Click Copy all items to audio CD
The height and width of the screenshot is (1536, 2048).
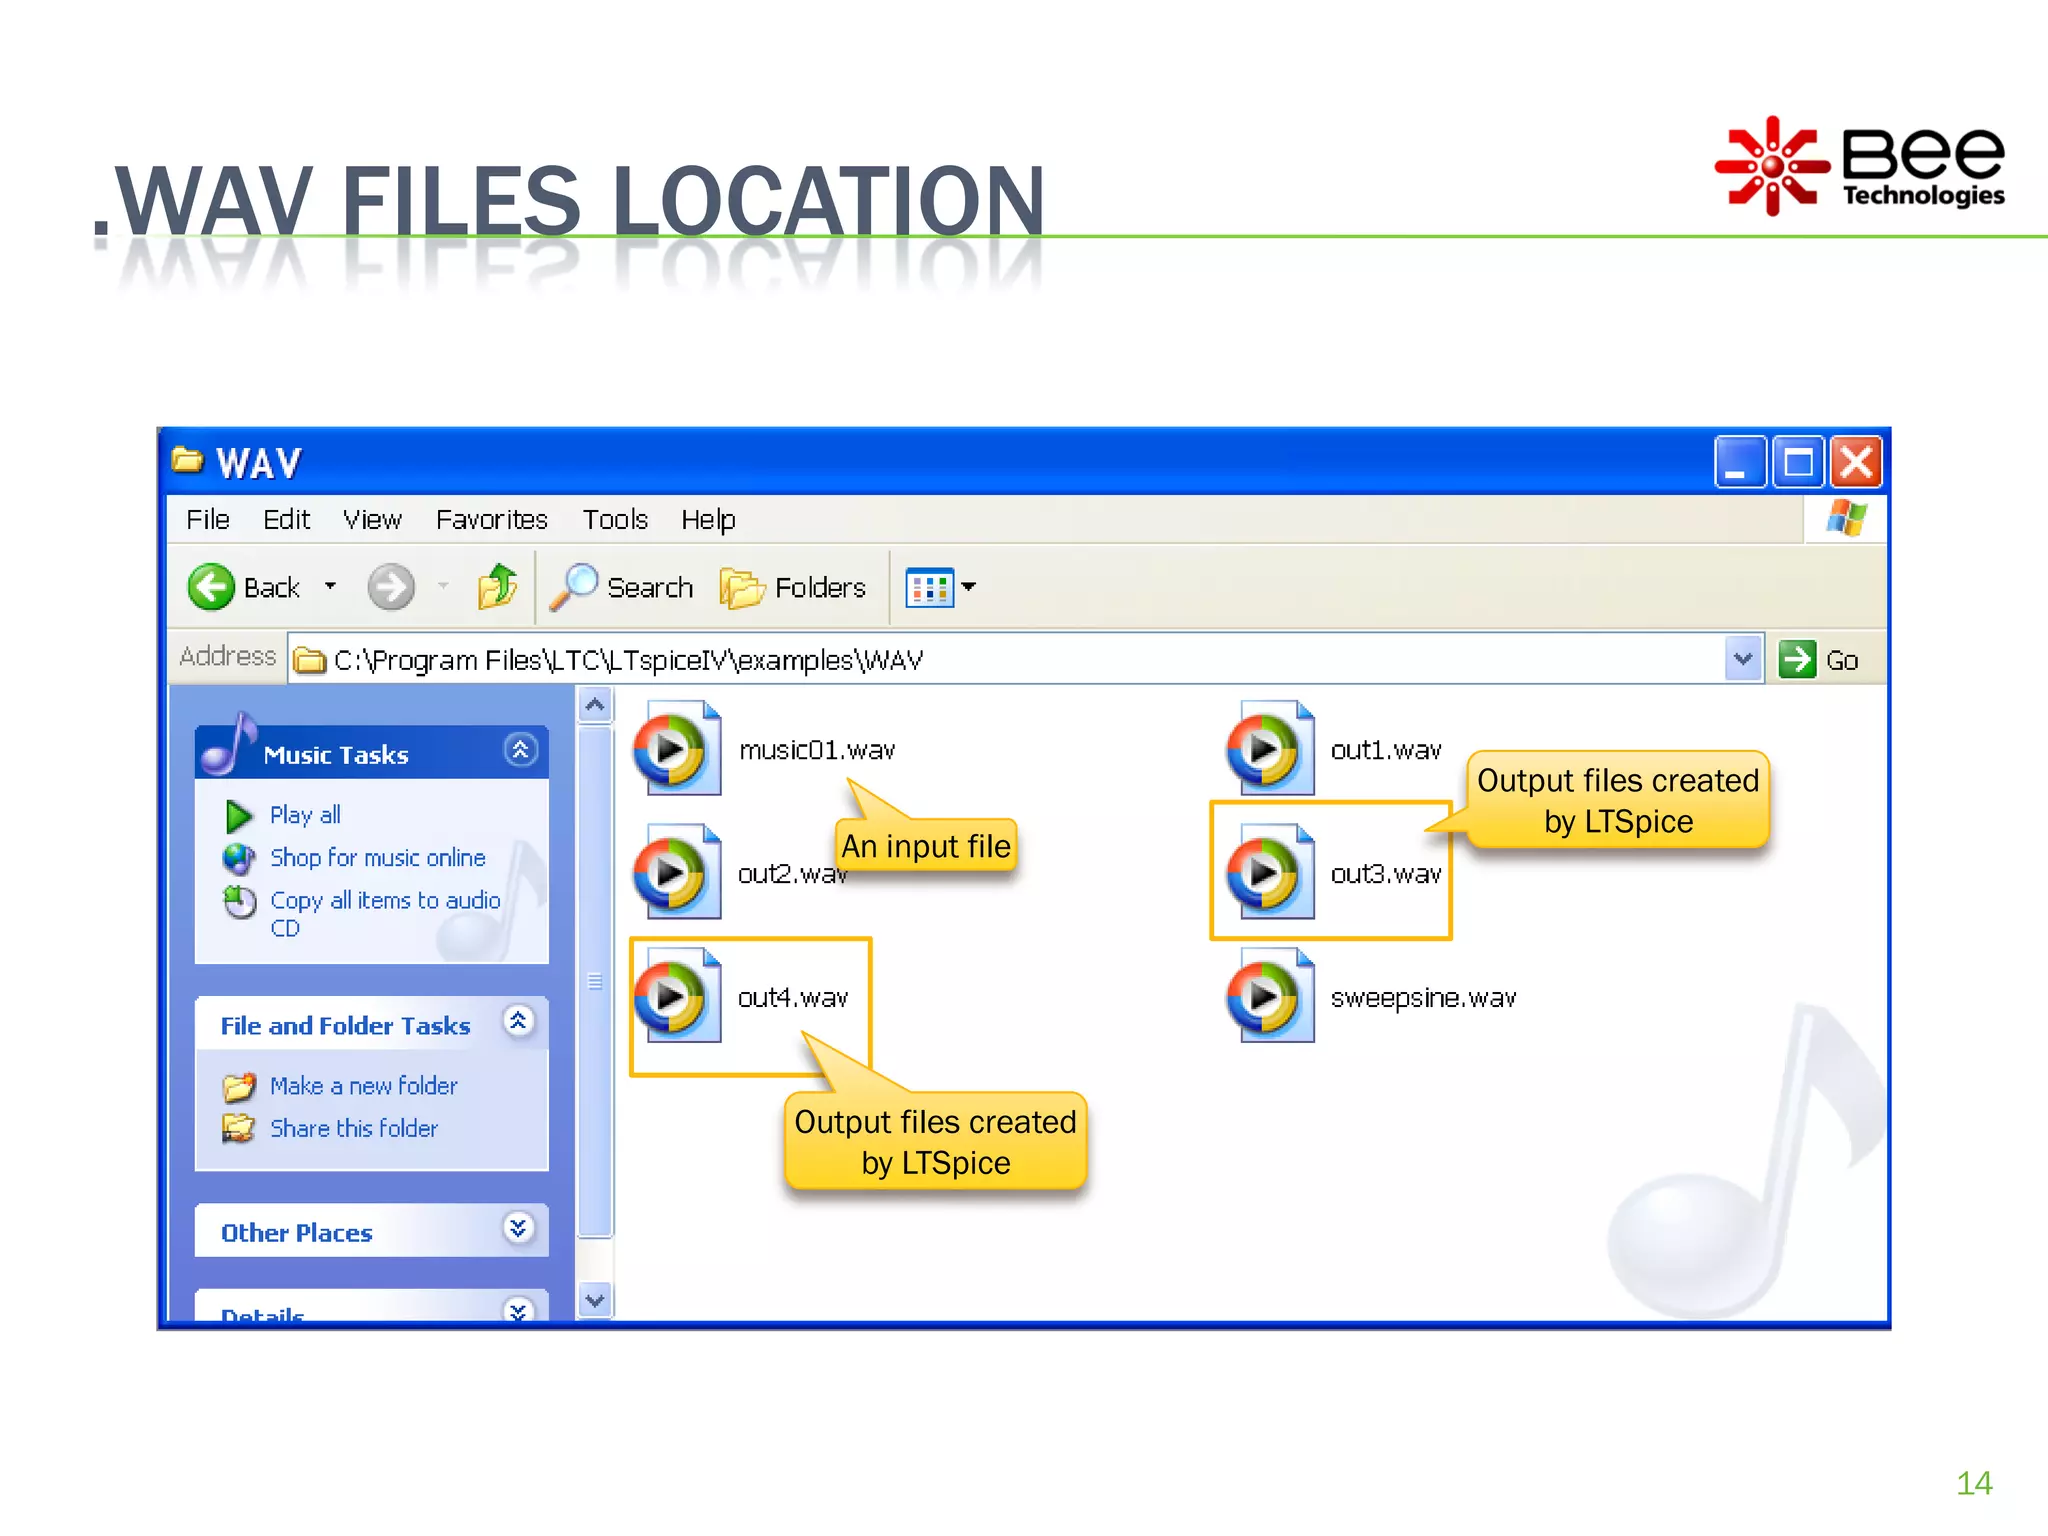pos(385,914)
